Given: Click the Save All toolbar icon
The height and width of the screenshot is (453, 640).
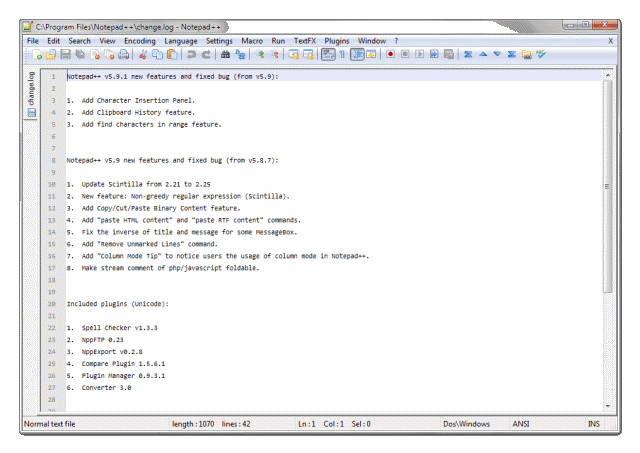Looking at the screenshot, I should point(80,54).
